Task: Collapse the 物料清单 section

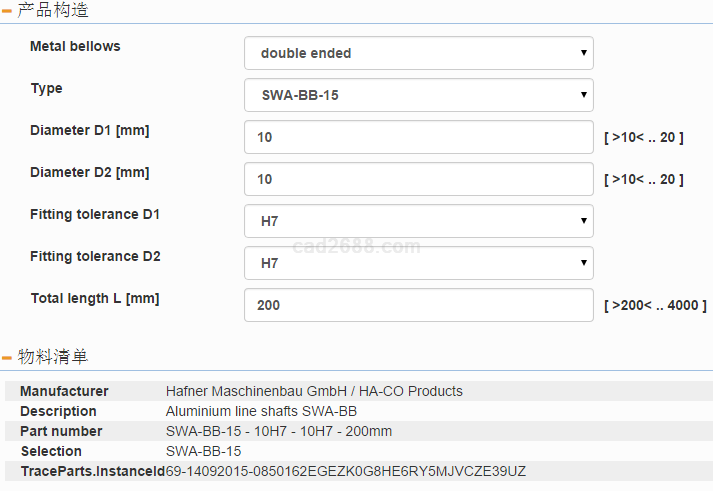Action: click(x=8, y=357)
